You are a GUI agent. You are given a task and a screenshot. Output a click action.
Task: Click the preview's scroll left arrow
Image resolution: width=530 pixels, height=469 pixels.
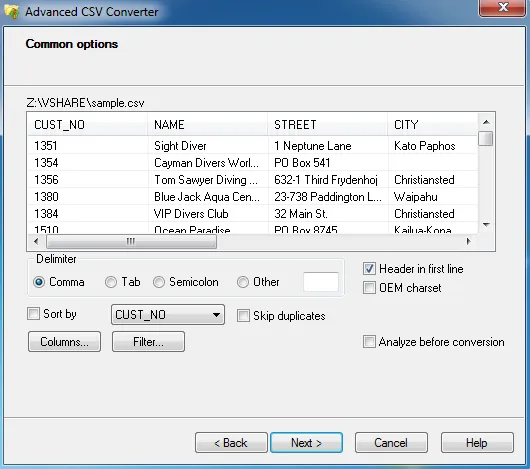pos(36,241)
